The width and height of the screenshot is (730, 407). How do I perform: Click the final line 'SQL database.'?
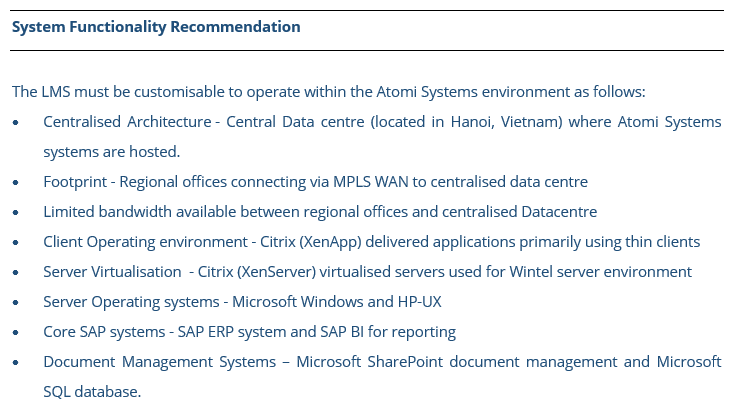point(92,392)
